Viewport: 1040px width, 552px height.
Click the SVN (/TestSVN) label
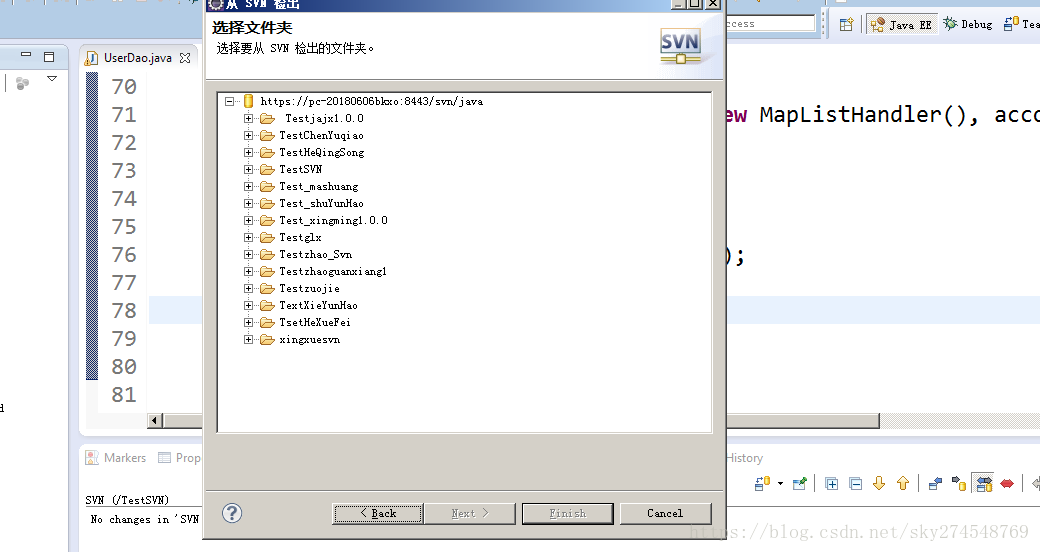click(x=127, y=500)
